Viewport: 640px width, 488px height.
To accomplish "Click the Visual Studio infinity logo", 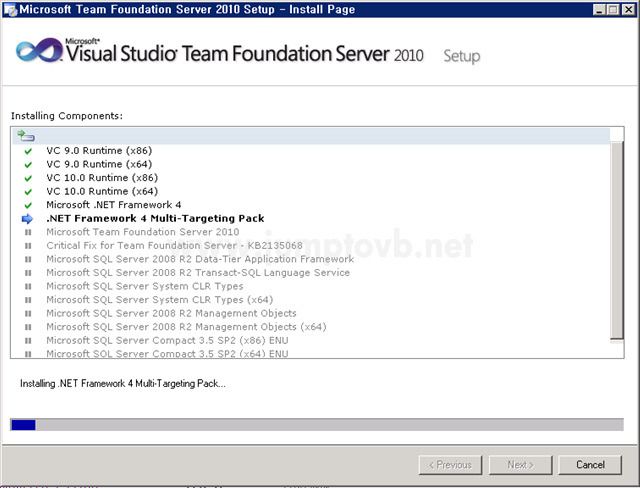I will click(x=39, y=51).
